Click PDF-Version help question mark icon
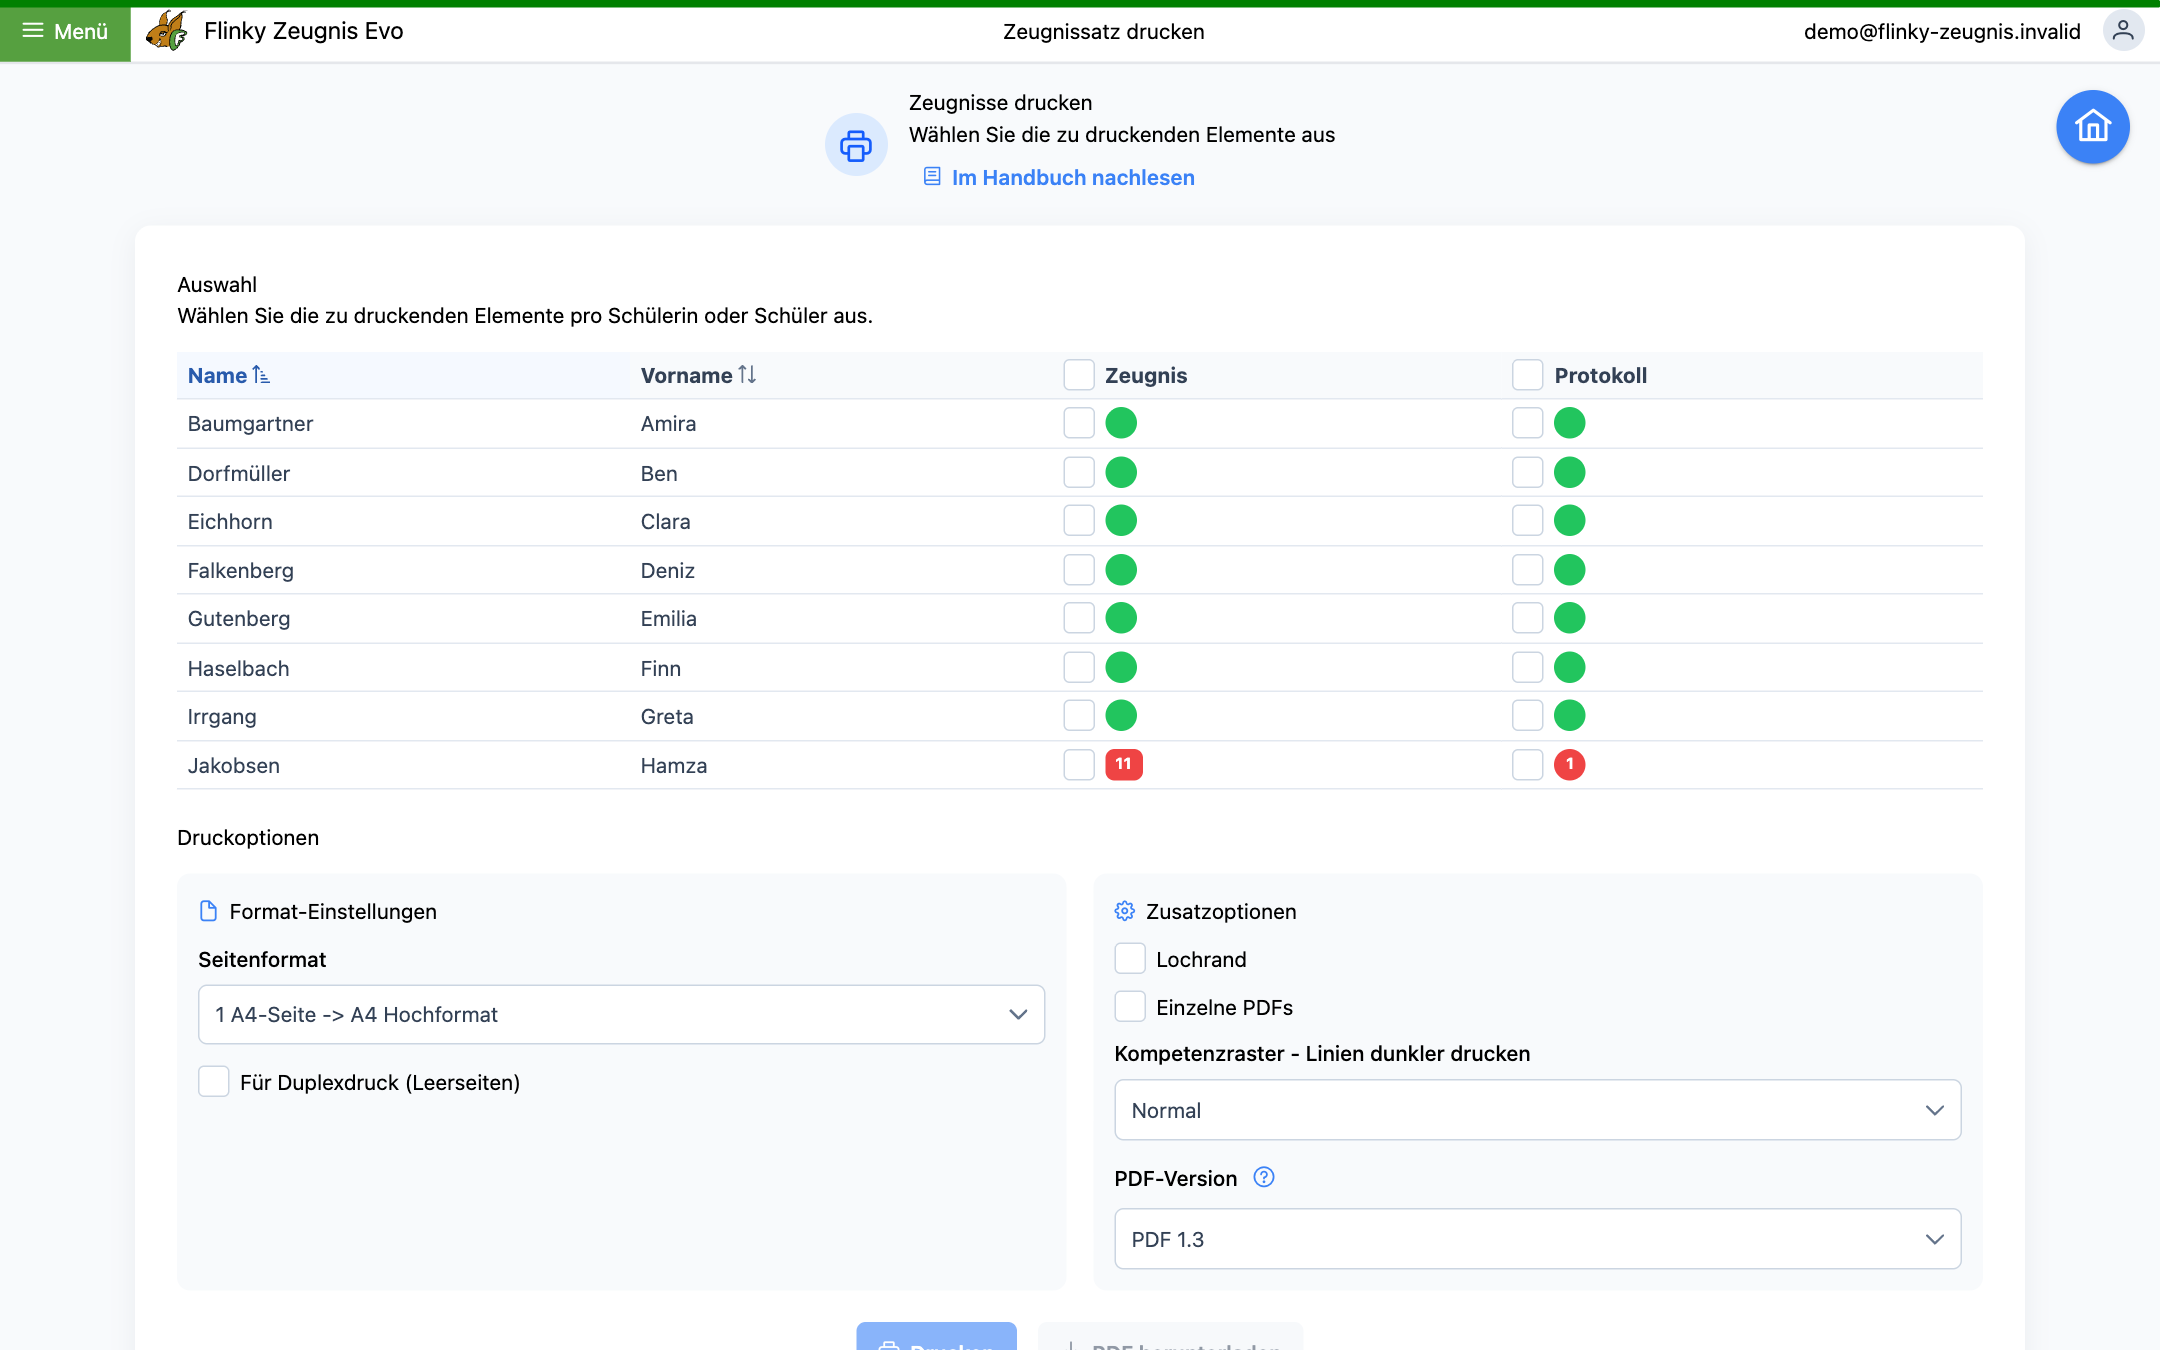 [1264, 1177]
